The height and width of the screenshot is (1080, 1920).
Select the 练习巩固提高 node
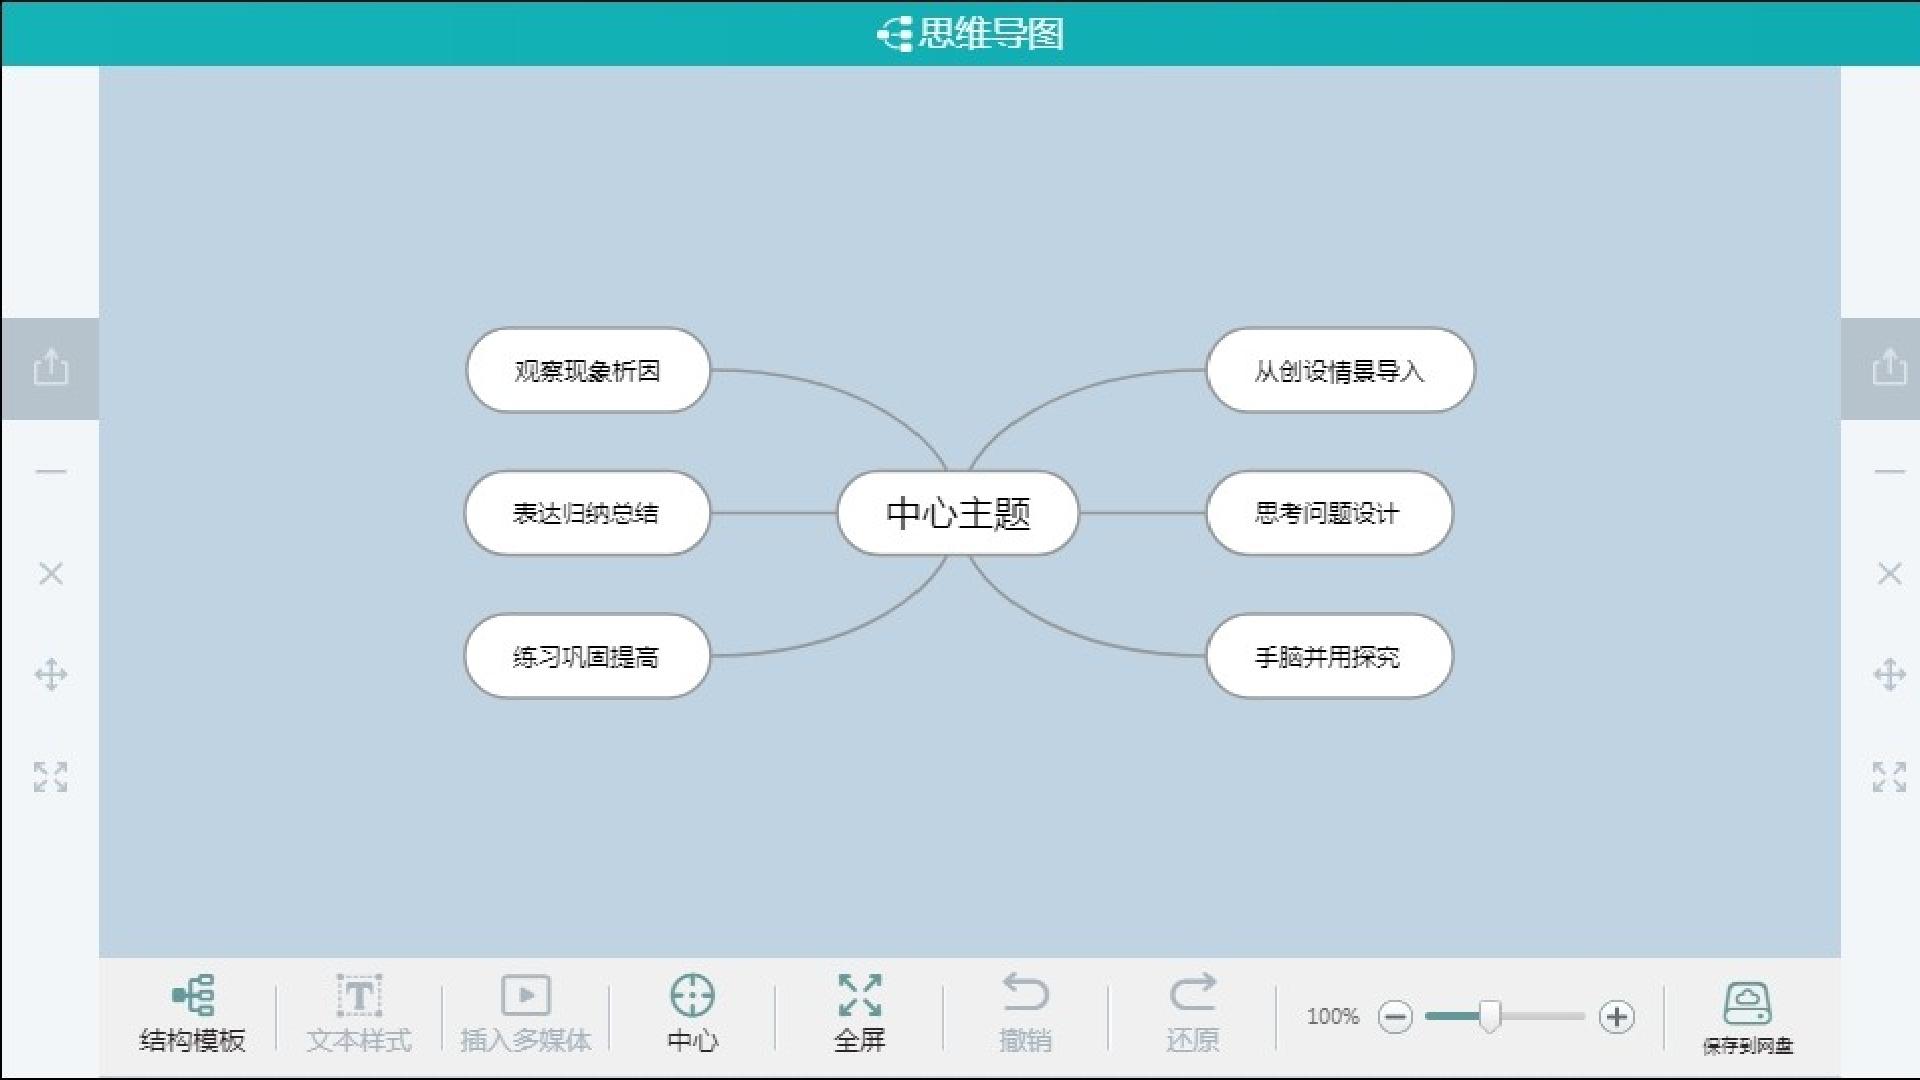point(587,656)
